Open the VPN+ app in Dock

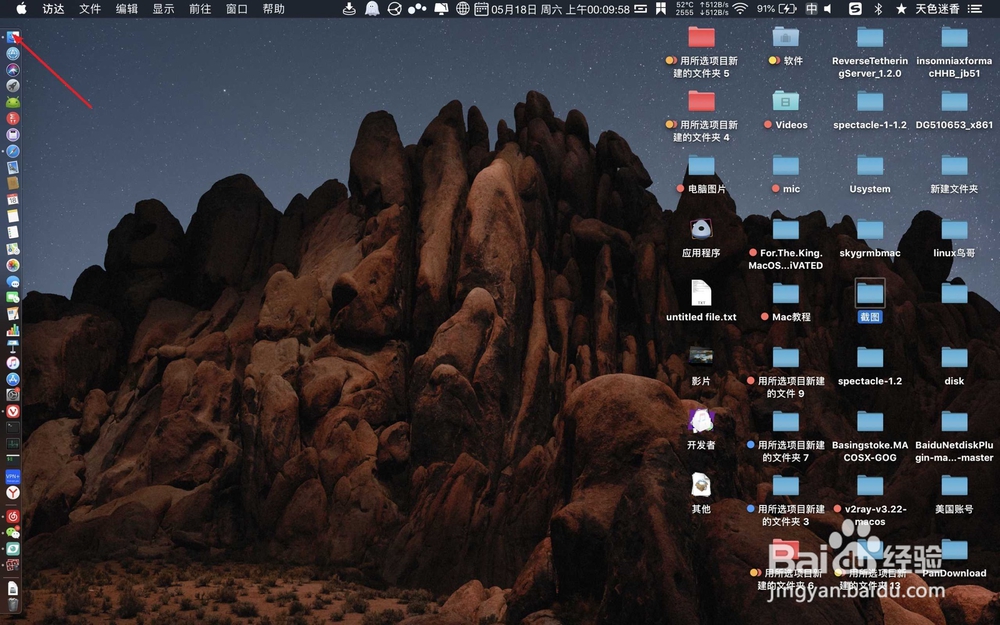tap(13, 476)
